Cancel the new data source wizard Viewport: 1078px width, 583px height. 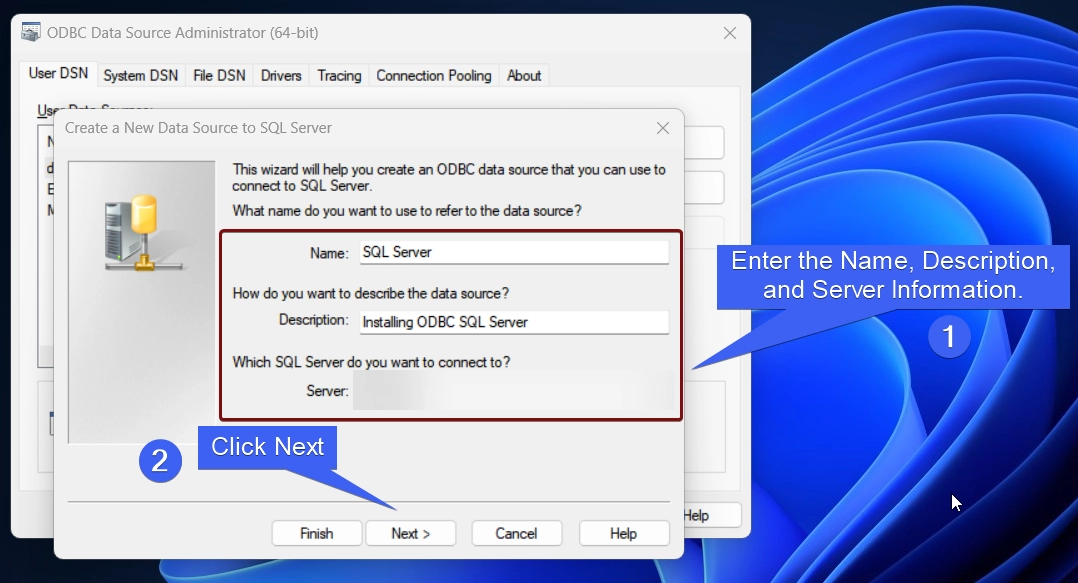(x=516, y=534)
